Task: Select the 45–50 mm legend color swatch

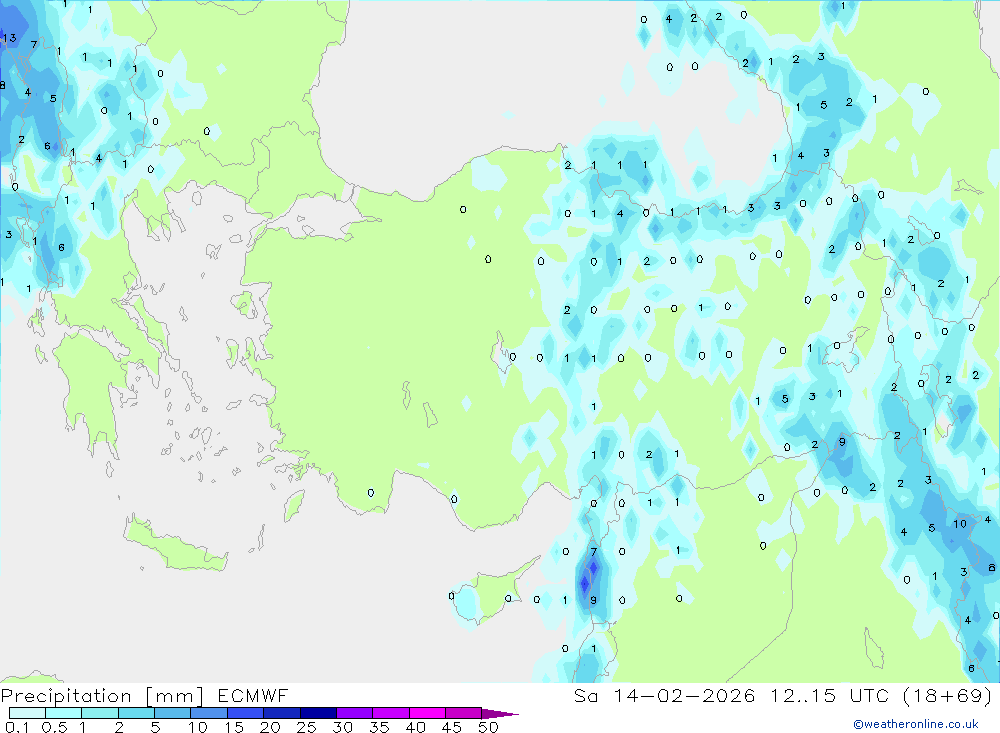Action: pyautogui.click(x=464, y=713)
